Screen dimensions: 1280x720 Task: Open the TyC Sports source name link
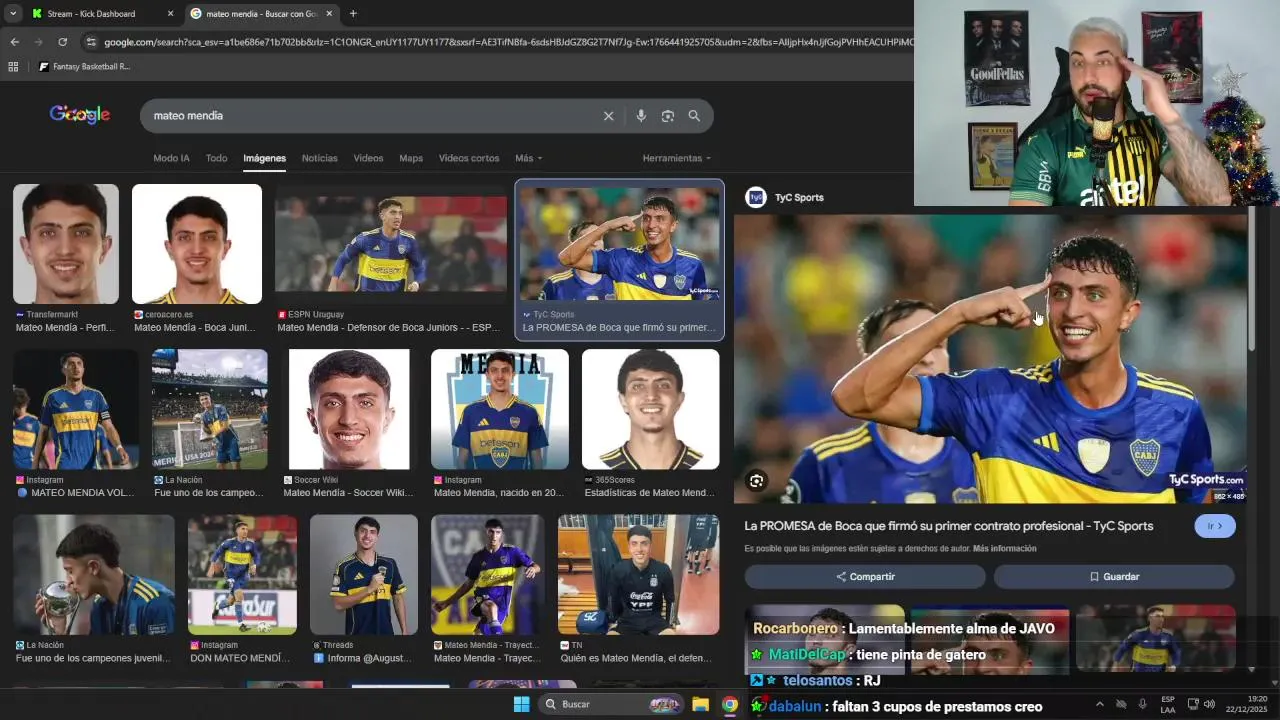pos(799,197)
